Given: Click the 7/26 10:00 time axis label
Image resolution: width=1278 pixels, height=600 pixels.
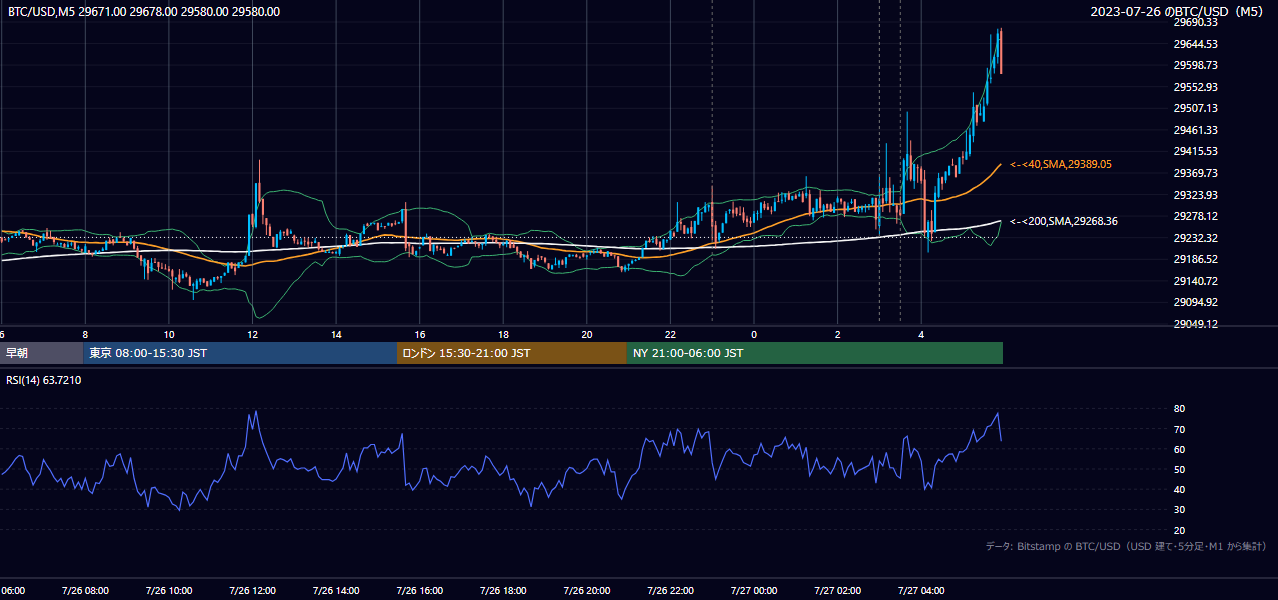Looking at the screenshot, I should coord(168,590).
